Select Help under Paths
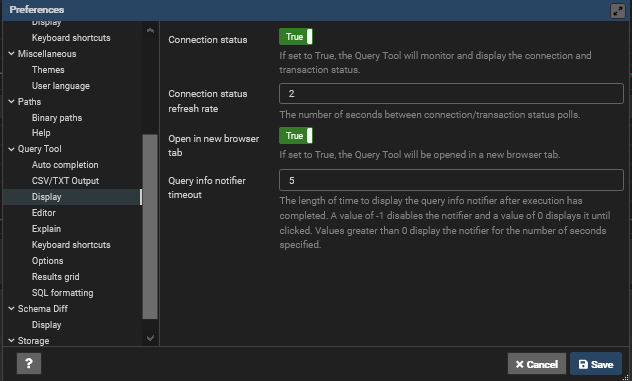This screenshot has width=632, height=381. coord(41,133)
